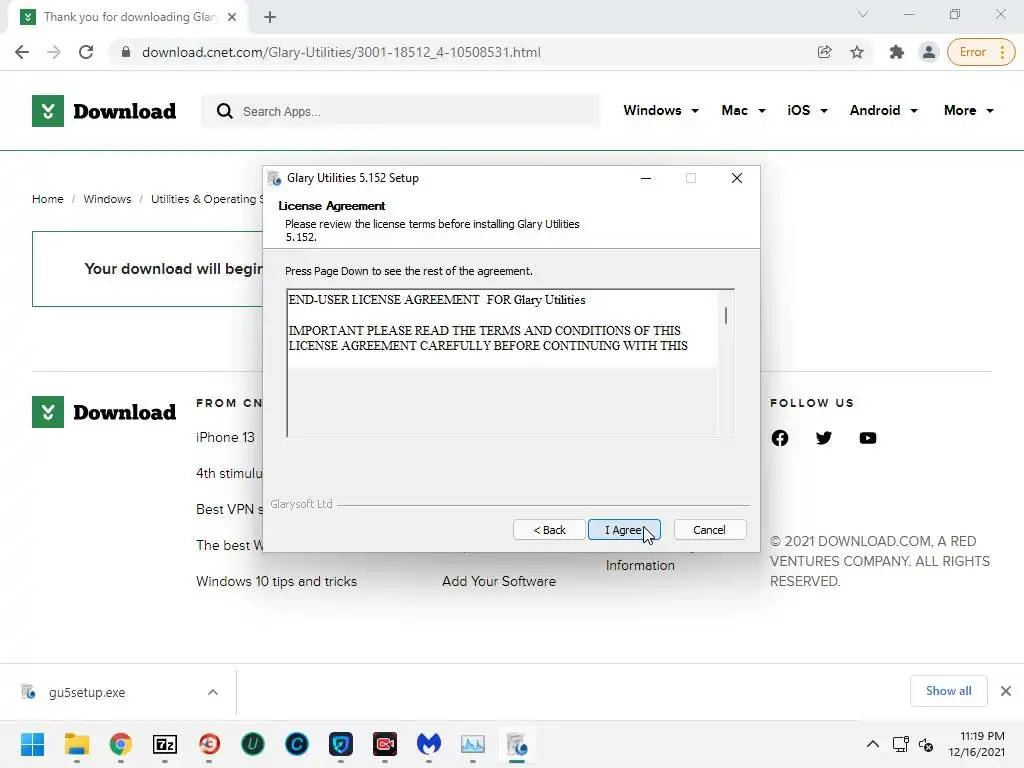Click the browser forward arrow
This screenshot has width=1024, height=768.
[x=54, y=52]
